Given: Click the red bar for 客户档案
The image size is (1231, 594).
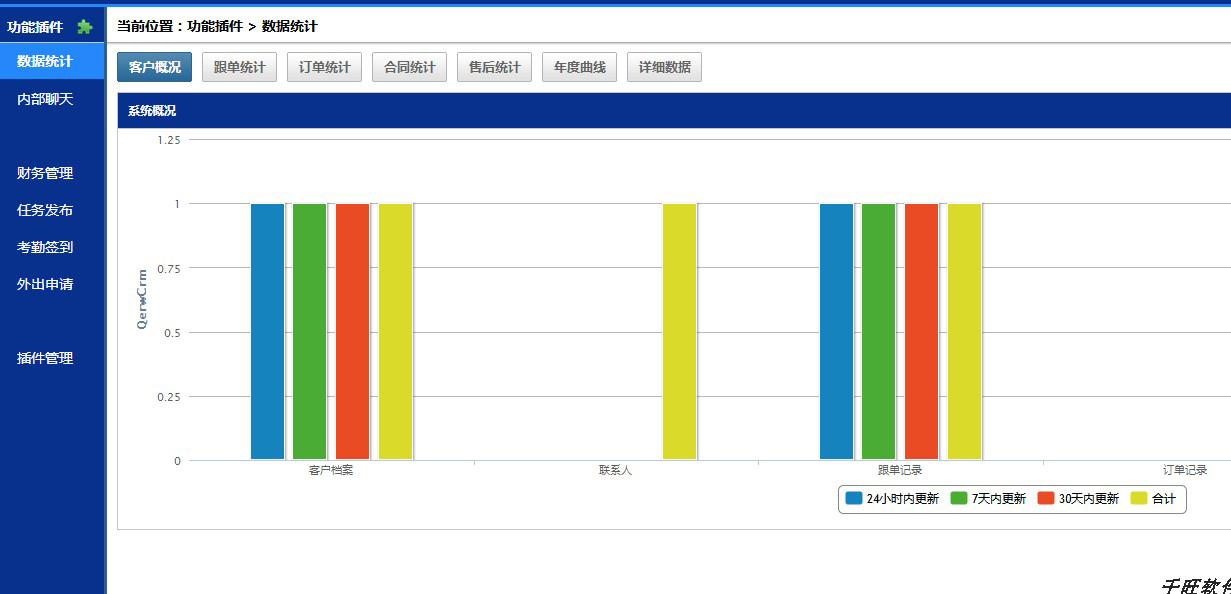Looking at the screenshot, I should coord(353,332).
